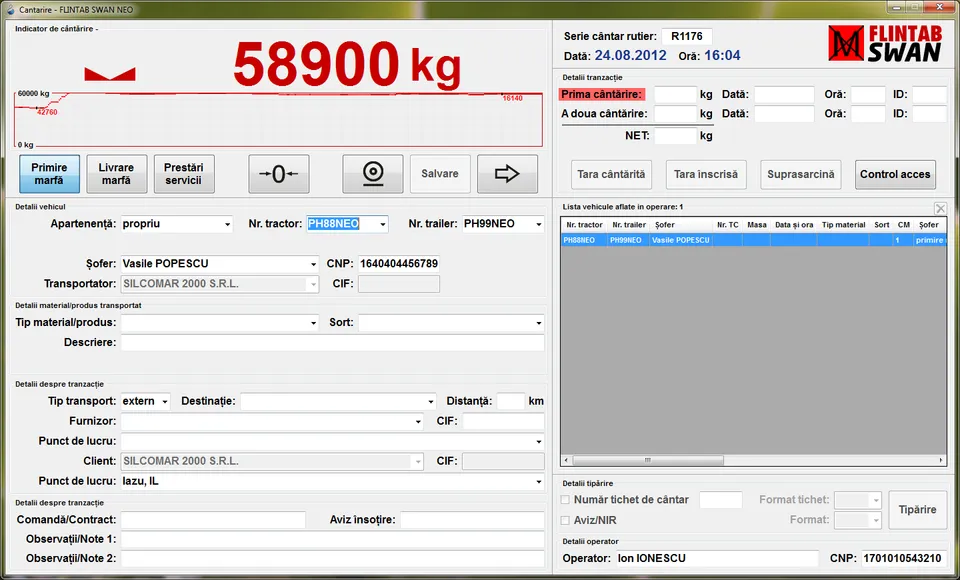Open Tip material/produs dropdown
This screenshot has width=960, height=580.
313,323
